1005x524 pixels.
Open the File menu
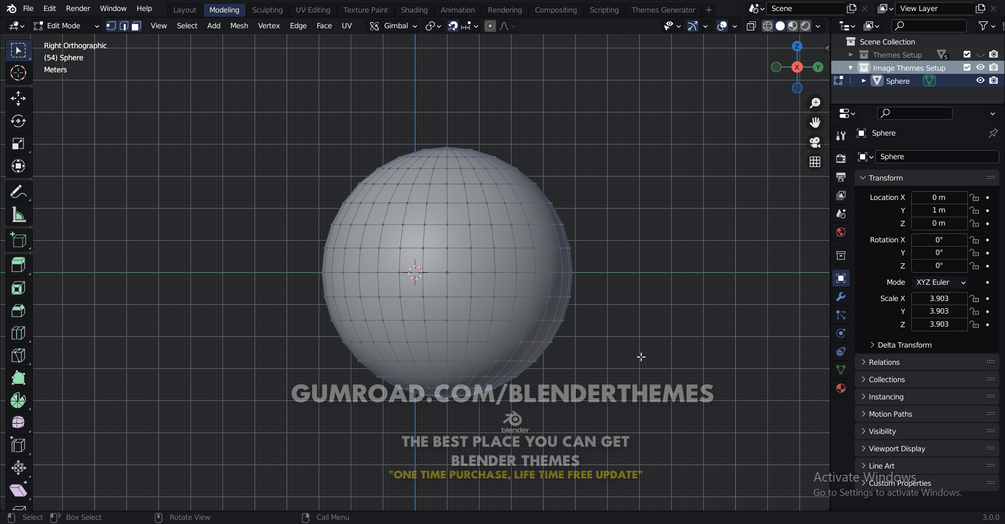[28, 9]
